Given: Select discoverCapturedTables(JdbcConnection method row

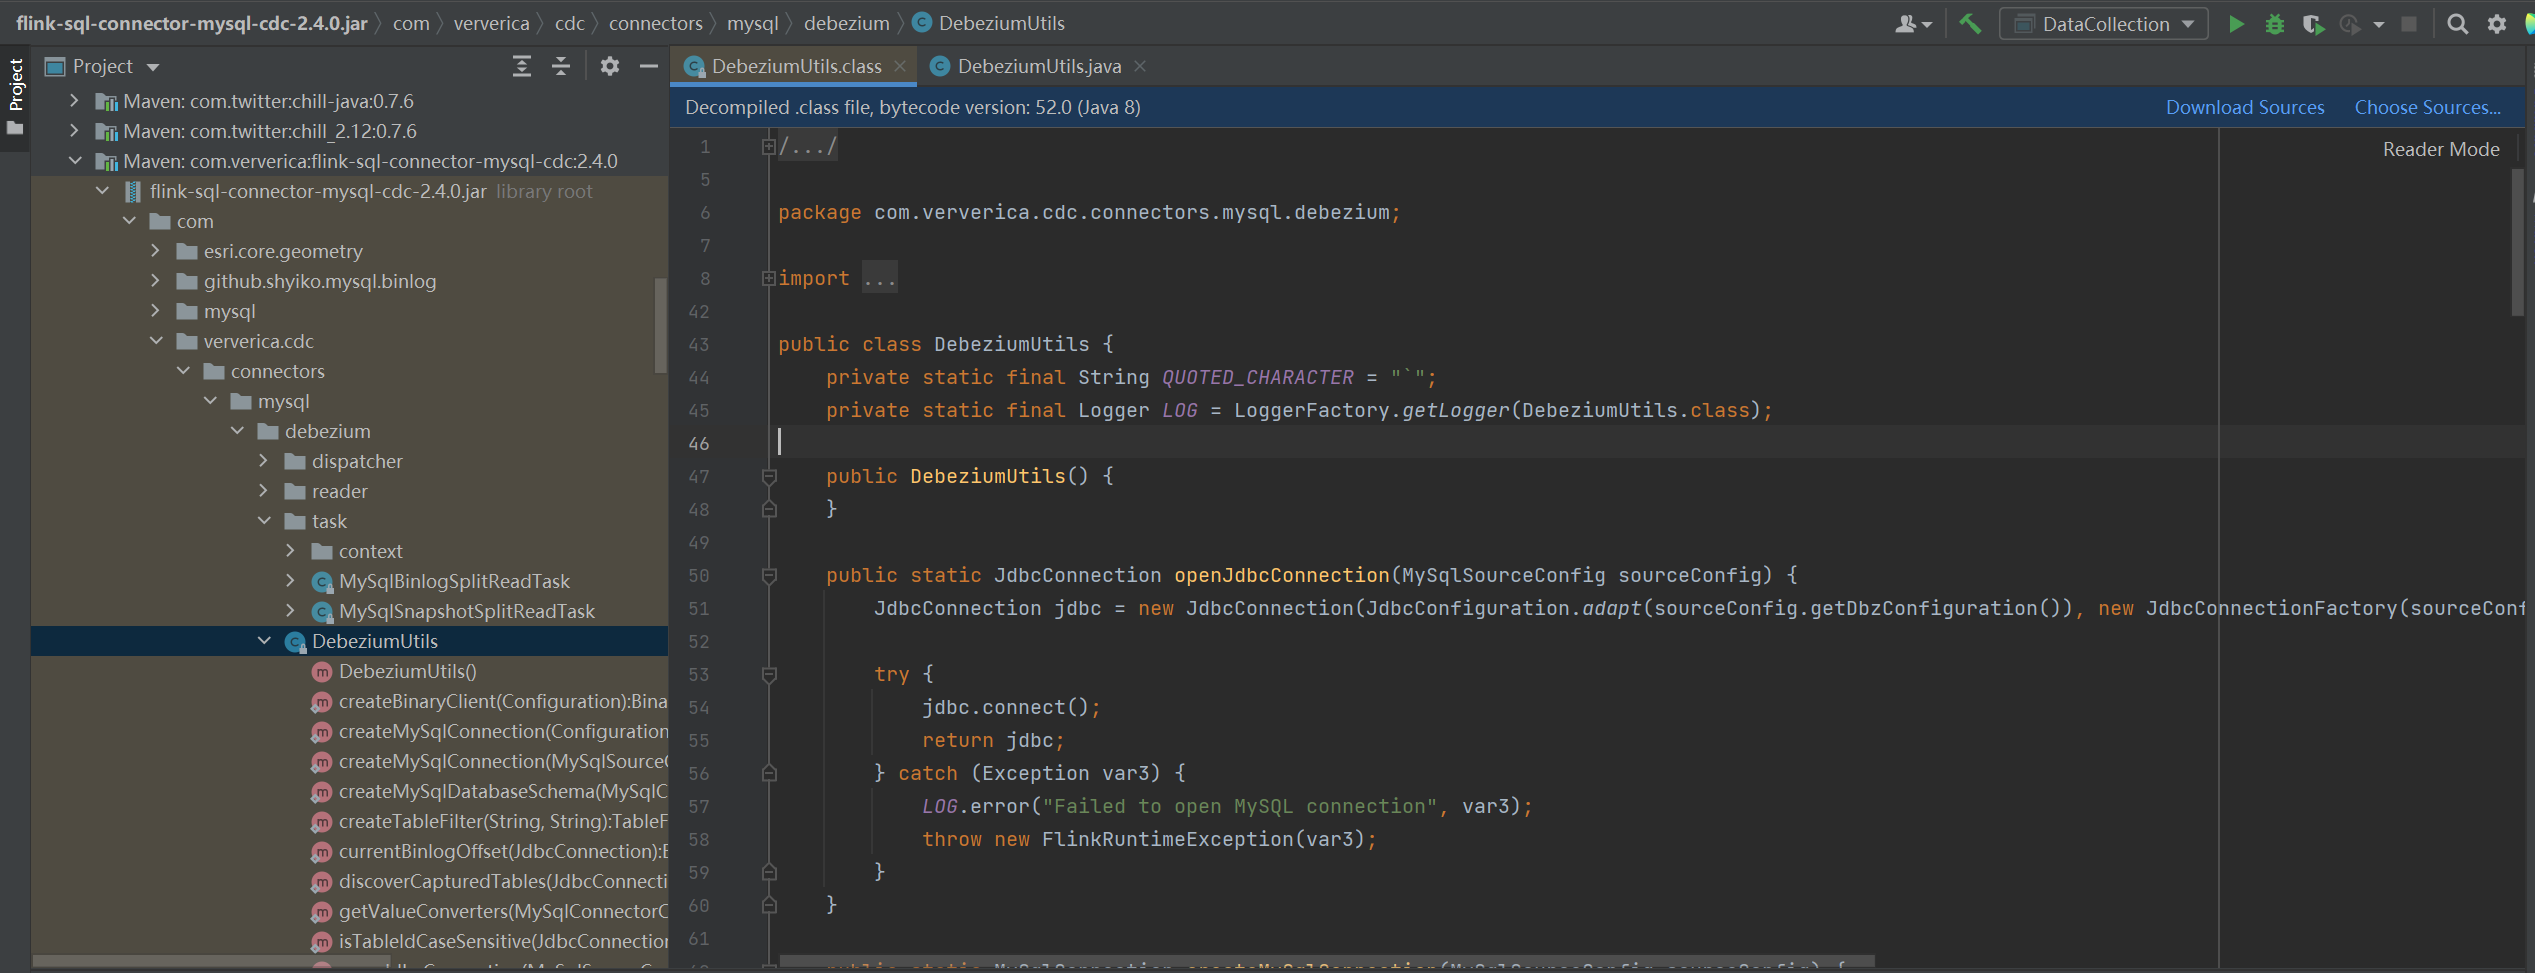Looking at the screenshot, I should 350,881.
